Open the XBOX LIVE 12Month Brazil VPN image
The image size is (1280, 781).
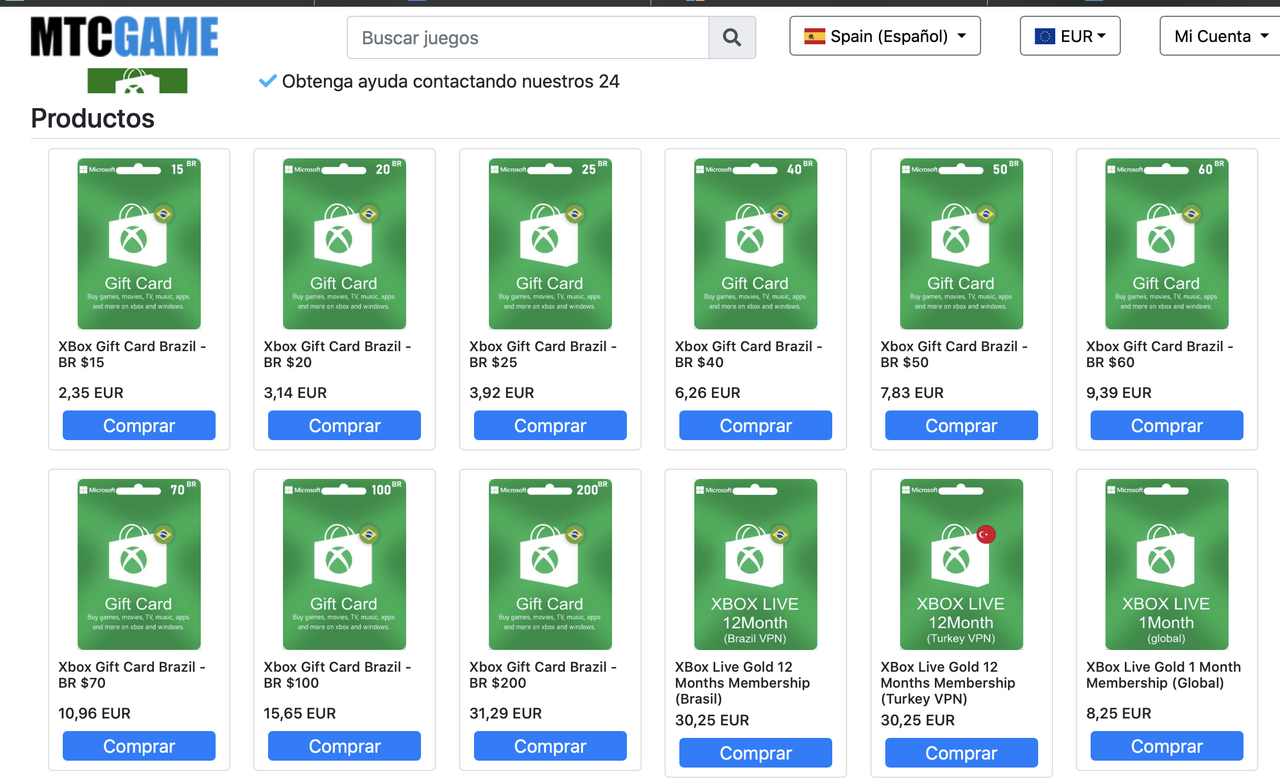756,564
